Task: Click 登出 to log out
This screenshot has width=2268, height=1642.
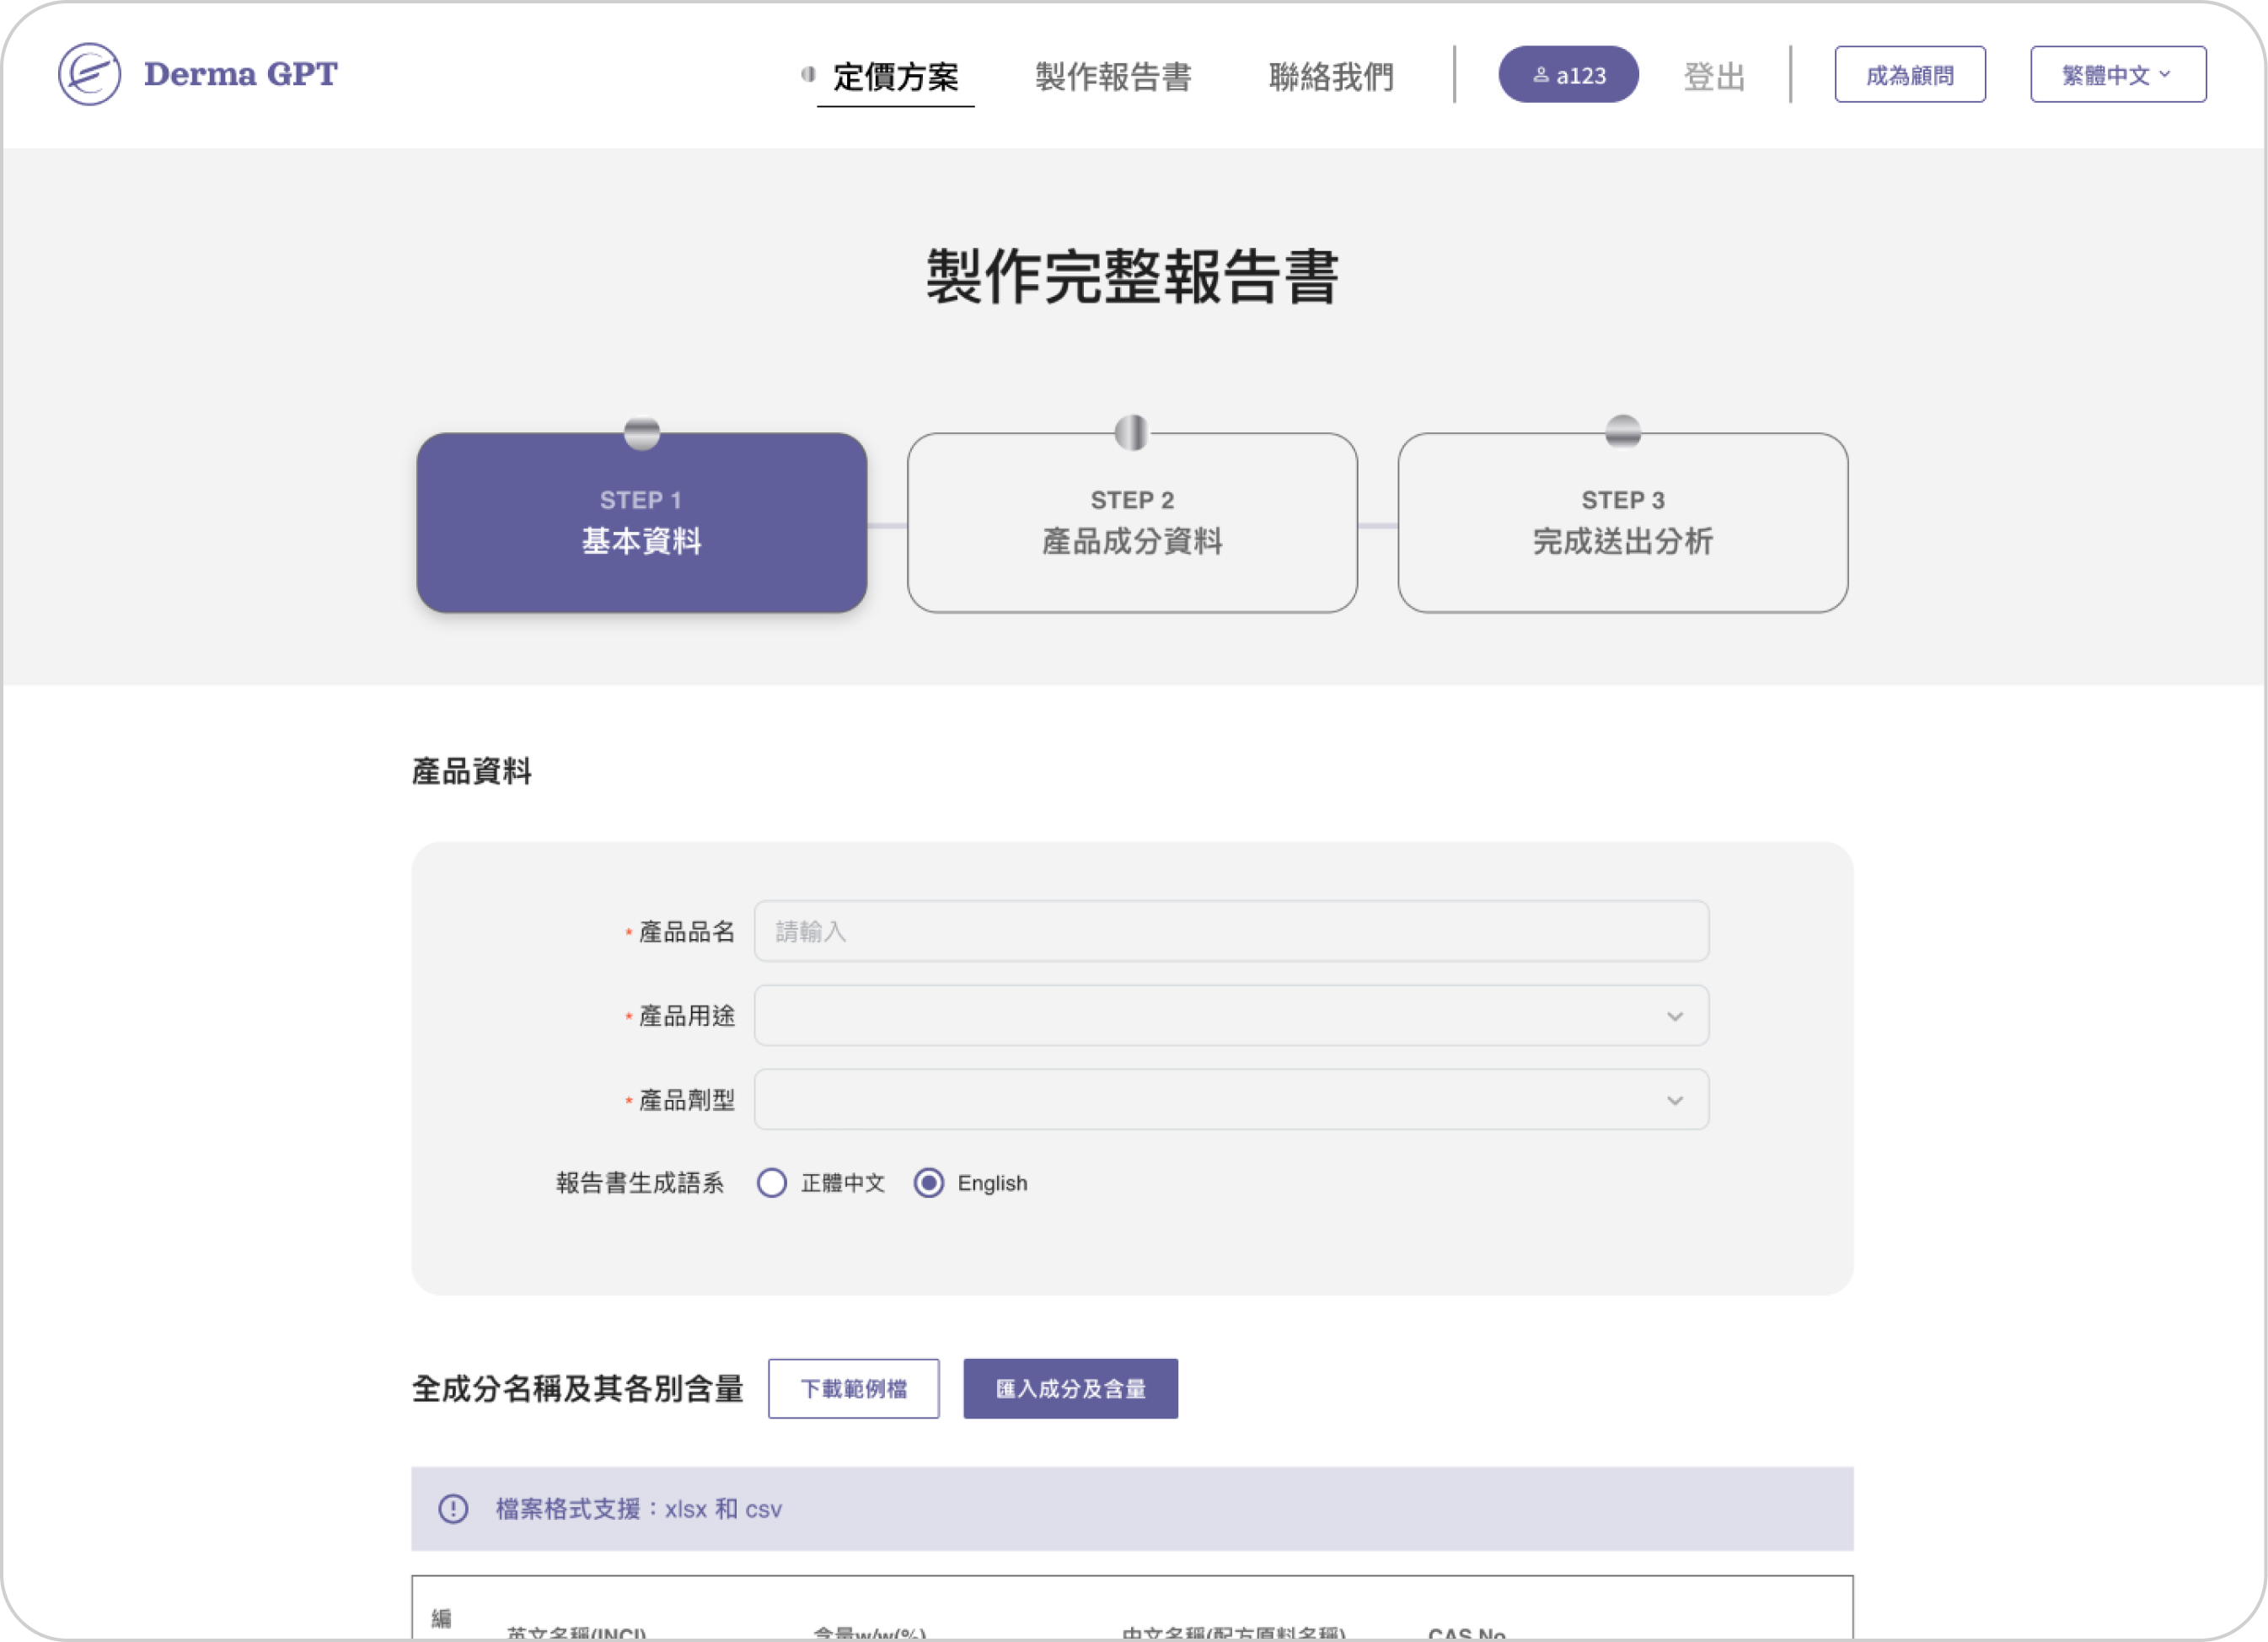Action: pyautogui.click(x=1714, y=76)
